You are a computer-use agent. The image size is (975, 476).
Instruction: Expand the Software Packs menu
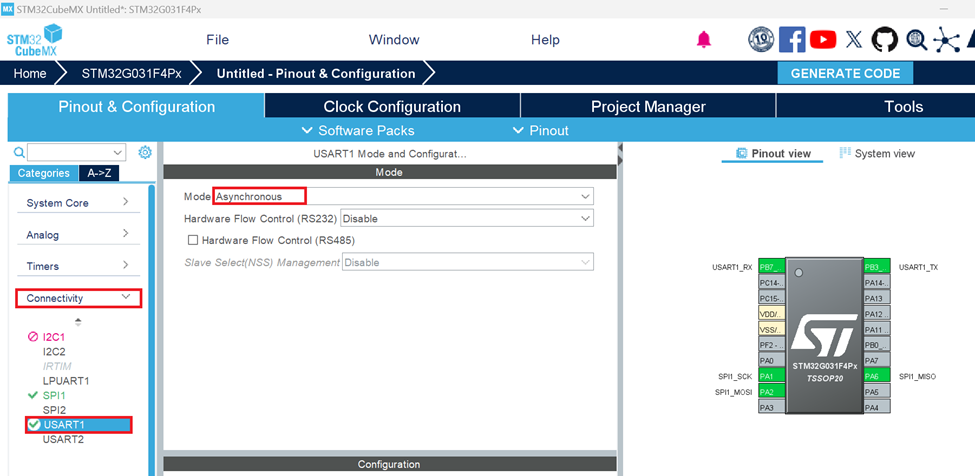(x=358, y=130)
